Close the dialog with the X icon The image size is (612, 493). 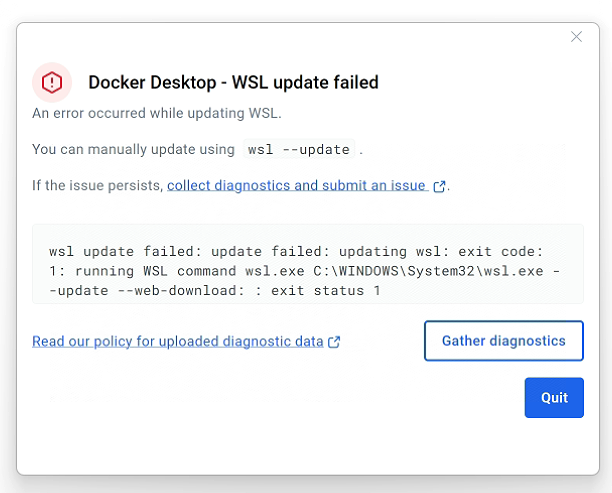[576, 37]
